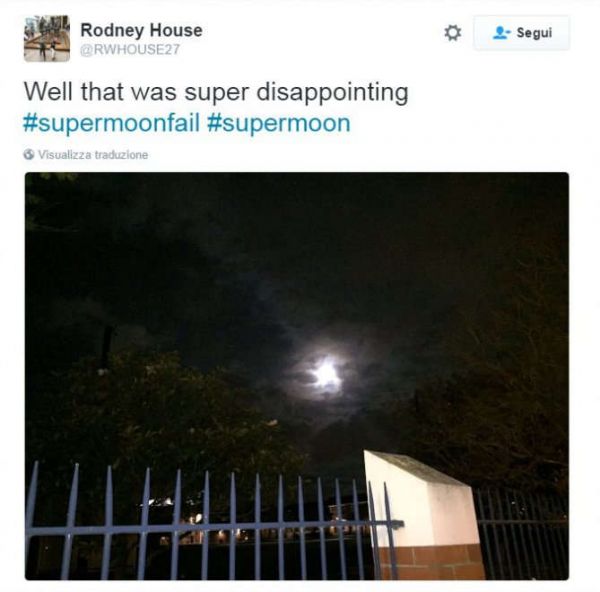Select the tweet text 'Well that was super disappointing'
Image resolution: width=600 pixels, height=592 pixels.
point(216,92)
